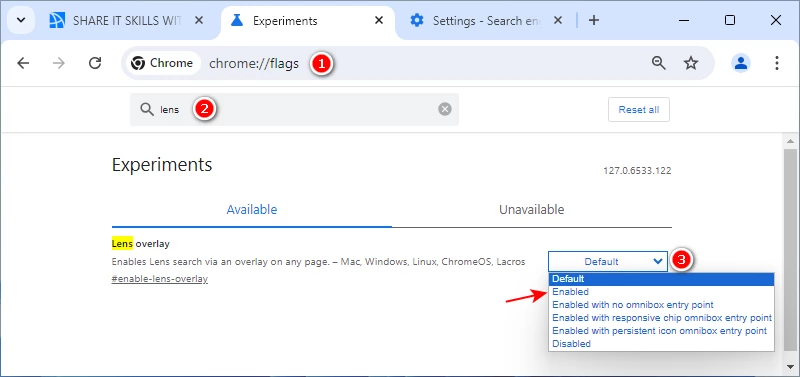Go forward with the forward arrow

point(59,63)
